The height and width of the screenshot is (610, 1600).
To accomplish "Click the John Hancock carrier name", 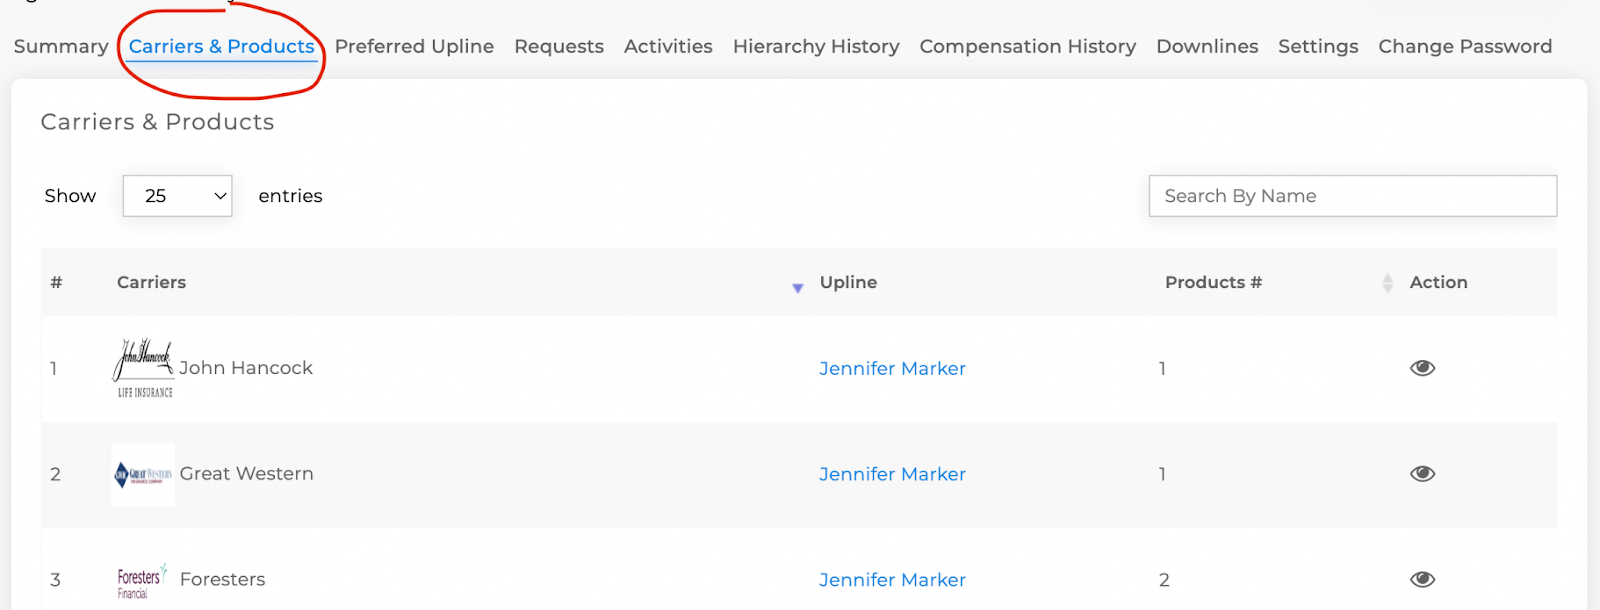I will (246, 368).
